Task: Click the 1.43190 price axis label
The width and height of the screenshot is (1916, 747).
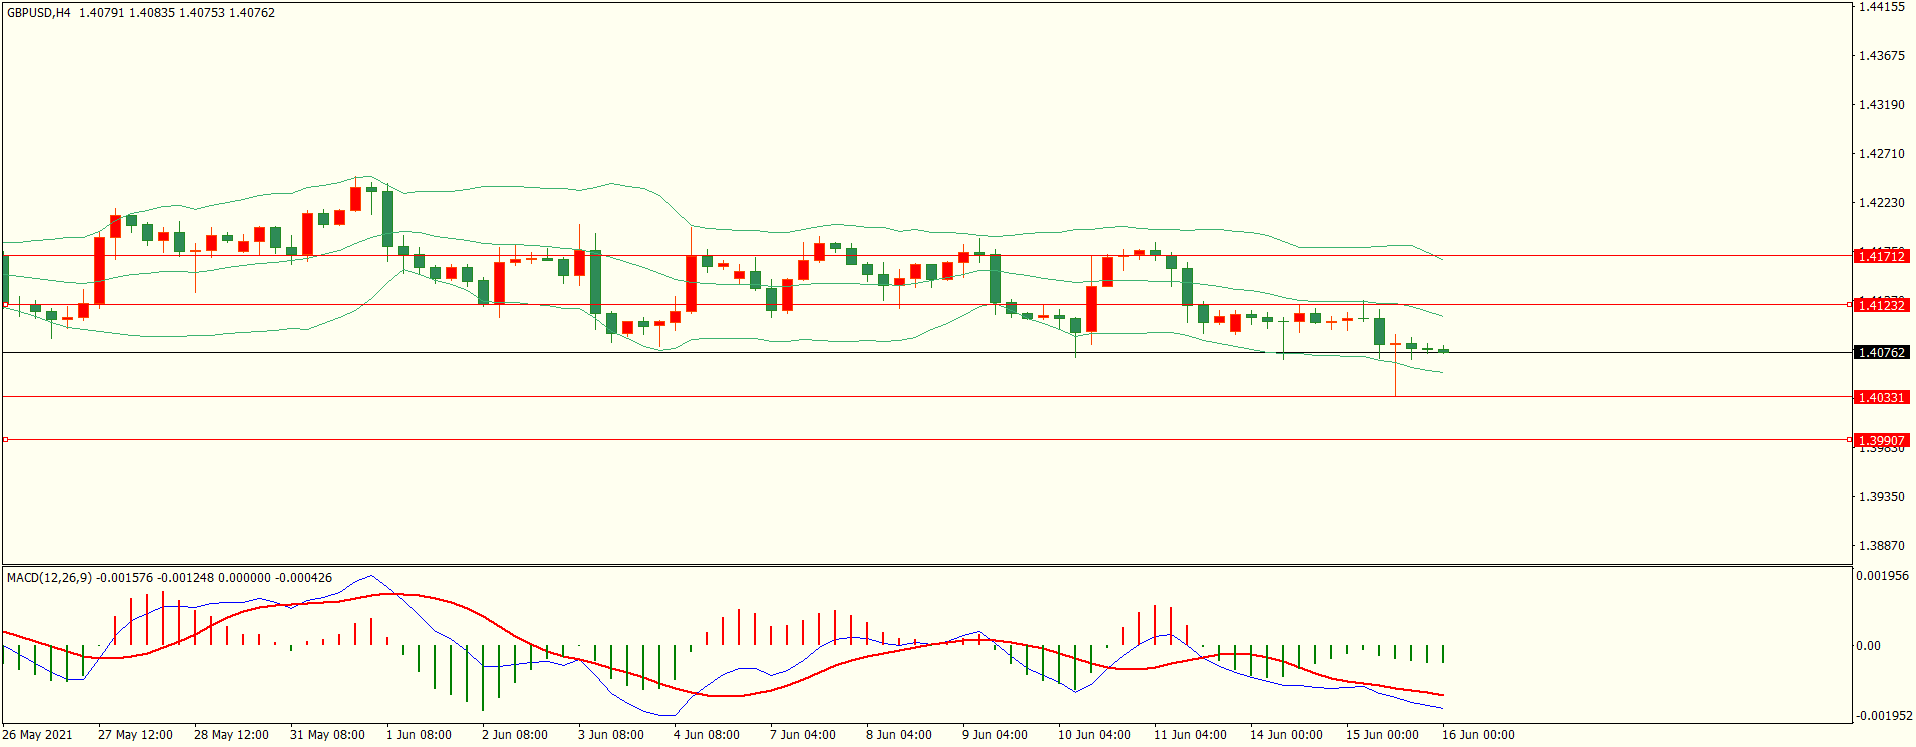Action: click(x=1881, y=104)
